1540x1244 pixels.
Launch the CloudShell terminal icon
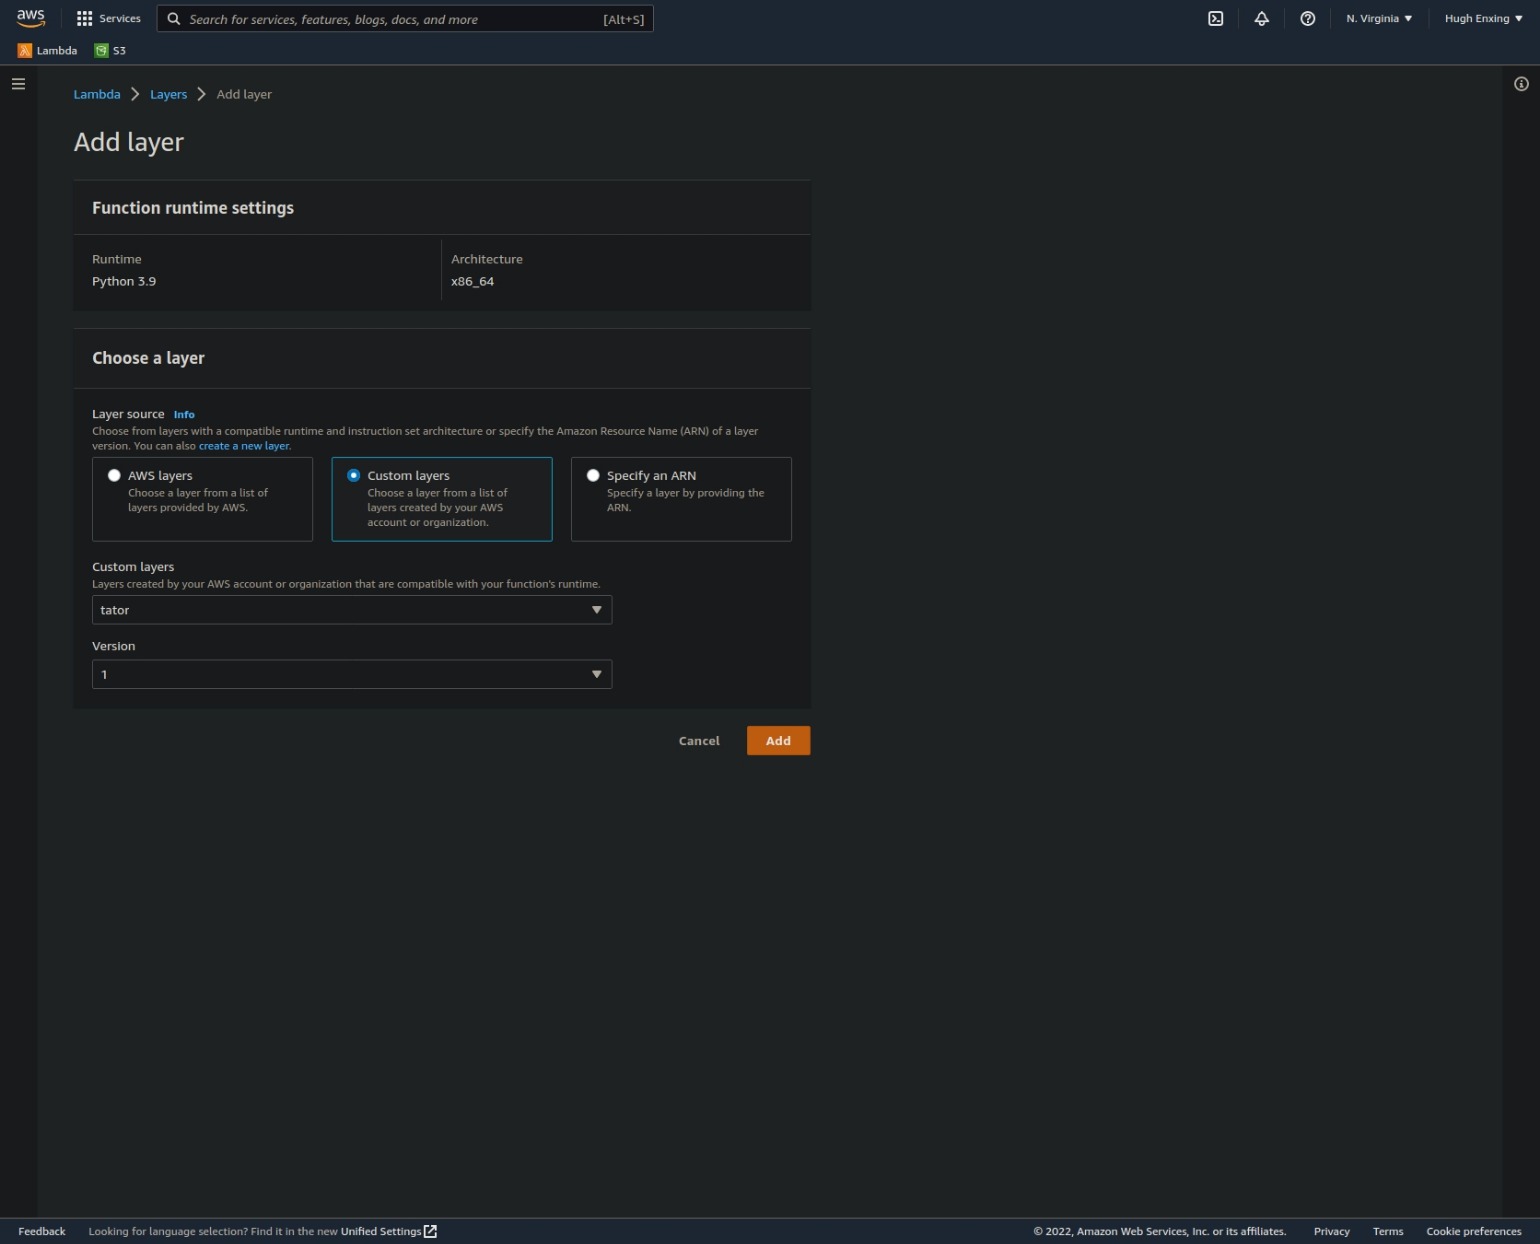pyautogui.click(x=1215, y=19)
